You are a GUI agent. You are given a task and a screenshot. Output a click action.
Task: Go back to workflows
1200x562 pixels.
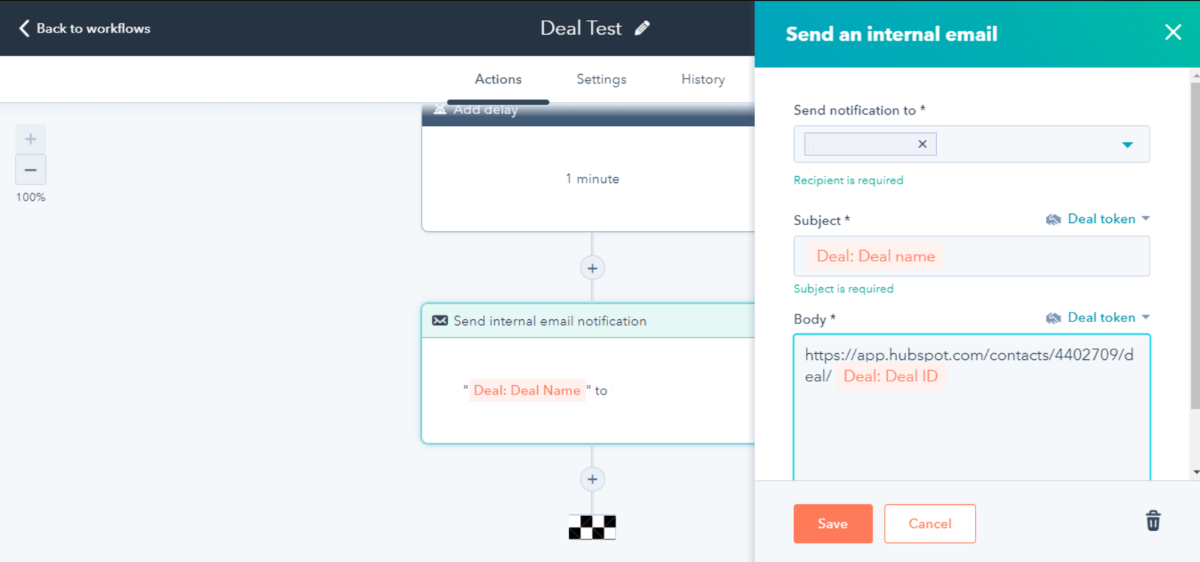click(85, 28)
